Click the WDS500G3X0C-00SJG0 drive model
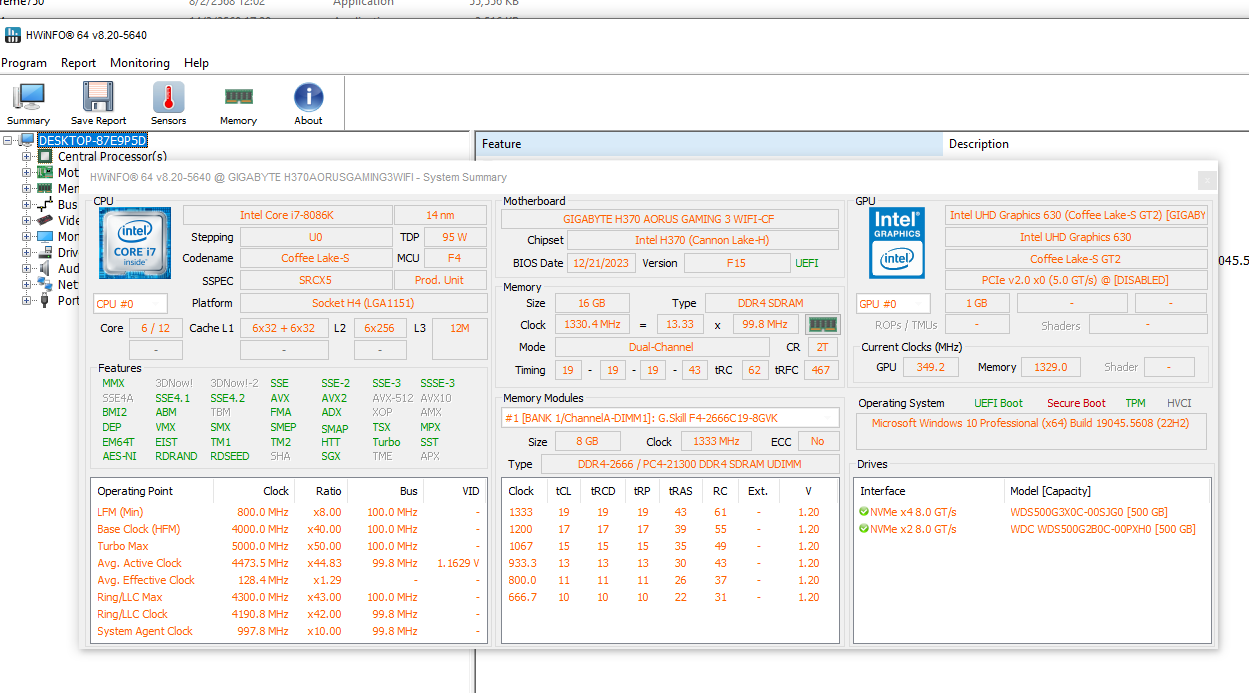The image size is (1249, 693). [1089, 512]
